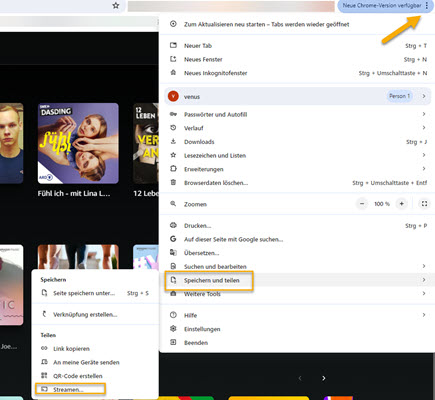This screenshot has height=400, width=435.
Task: Click the printer icon
Action: [x=173, y=225]
